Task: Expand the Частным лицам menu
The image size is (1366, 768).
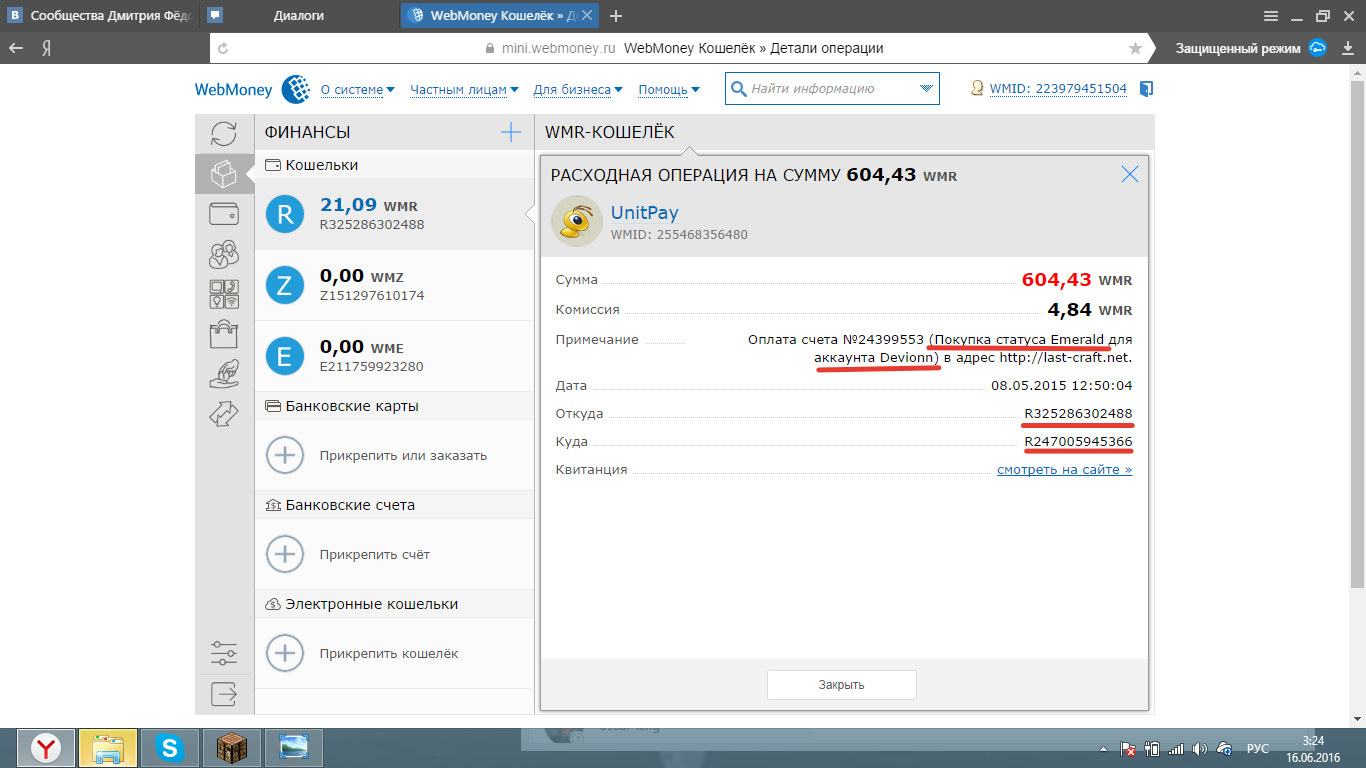Action: (x=464, y=89)
